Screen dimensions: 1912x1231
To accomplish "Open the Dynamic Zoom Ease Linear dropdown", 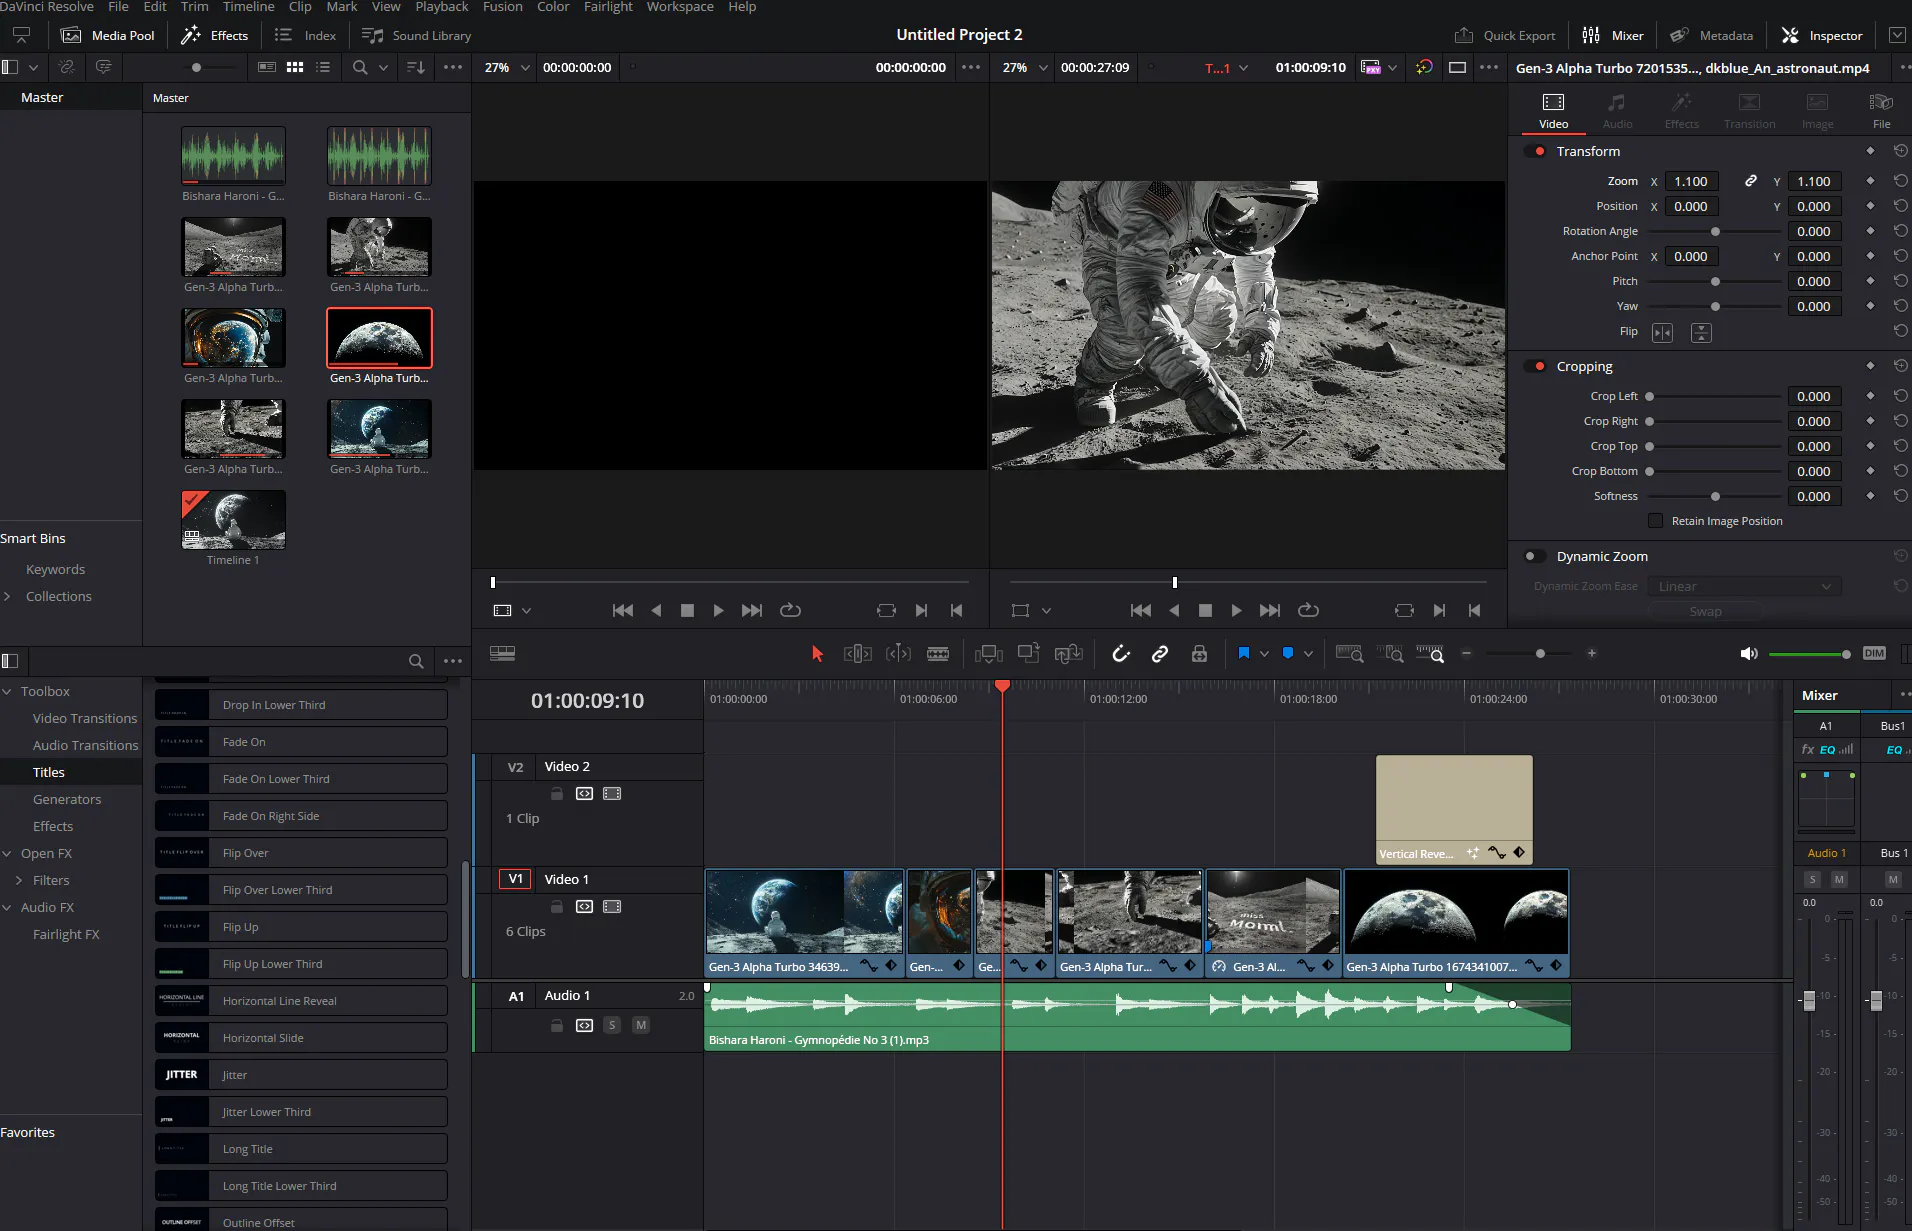I will [x=1744, y=587].
